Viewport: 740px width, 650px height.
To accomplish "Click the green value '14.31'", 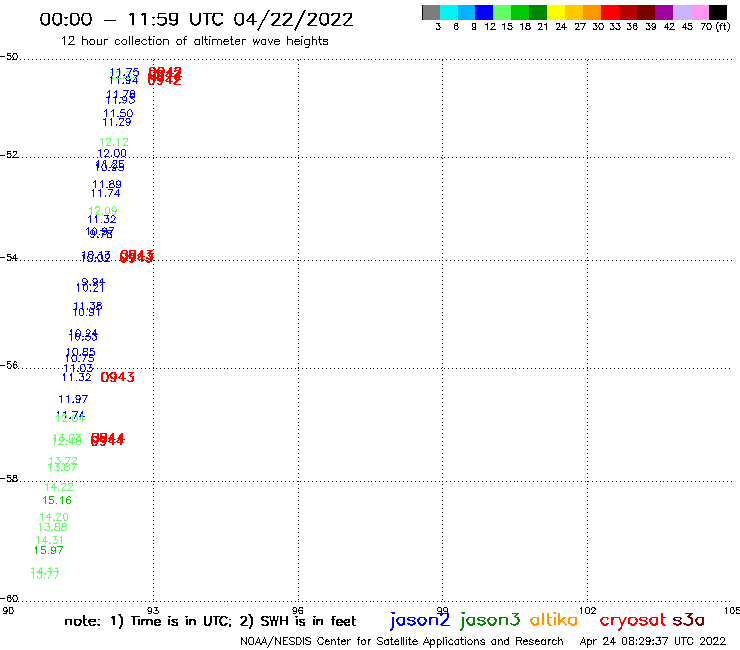I will tap(49, 540).
